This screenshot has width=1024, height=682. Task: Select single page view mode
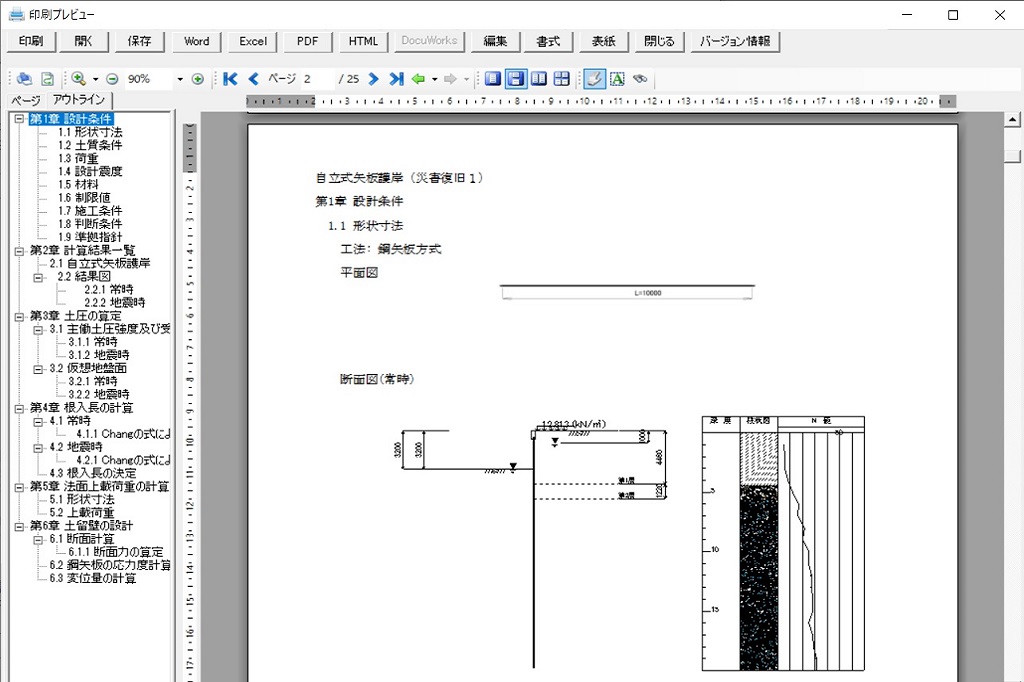tap(493, 79)
